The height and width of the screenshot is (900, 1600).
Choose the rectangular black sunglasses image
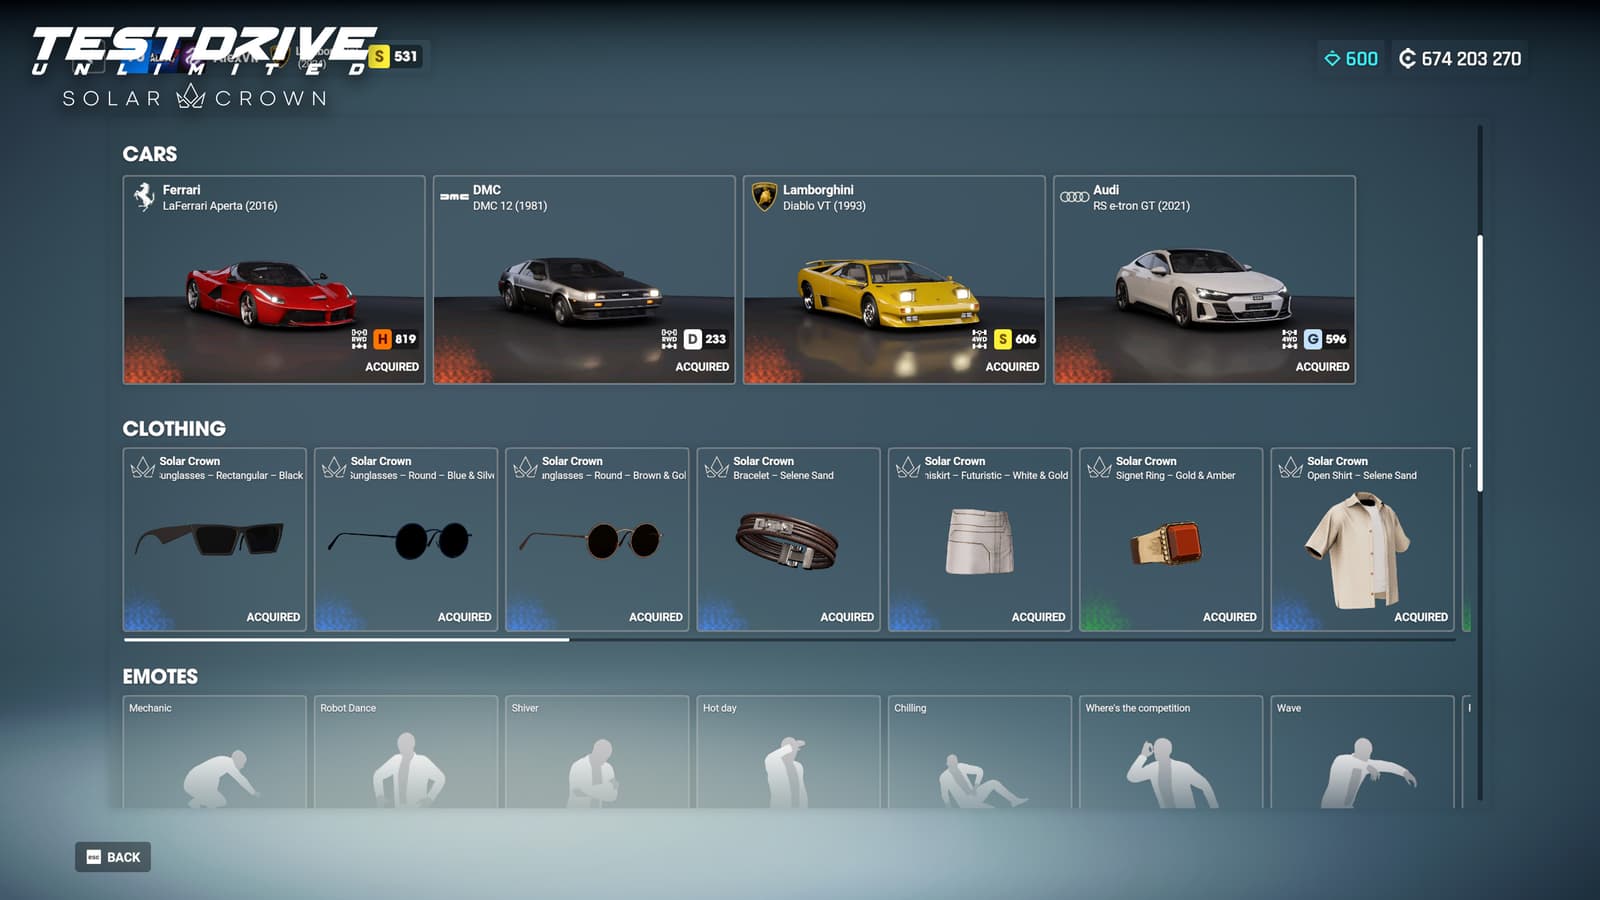(x=209, y=540)
